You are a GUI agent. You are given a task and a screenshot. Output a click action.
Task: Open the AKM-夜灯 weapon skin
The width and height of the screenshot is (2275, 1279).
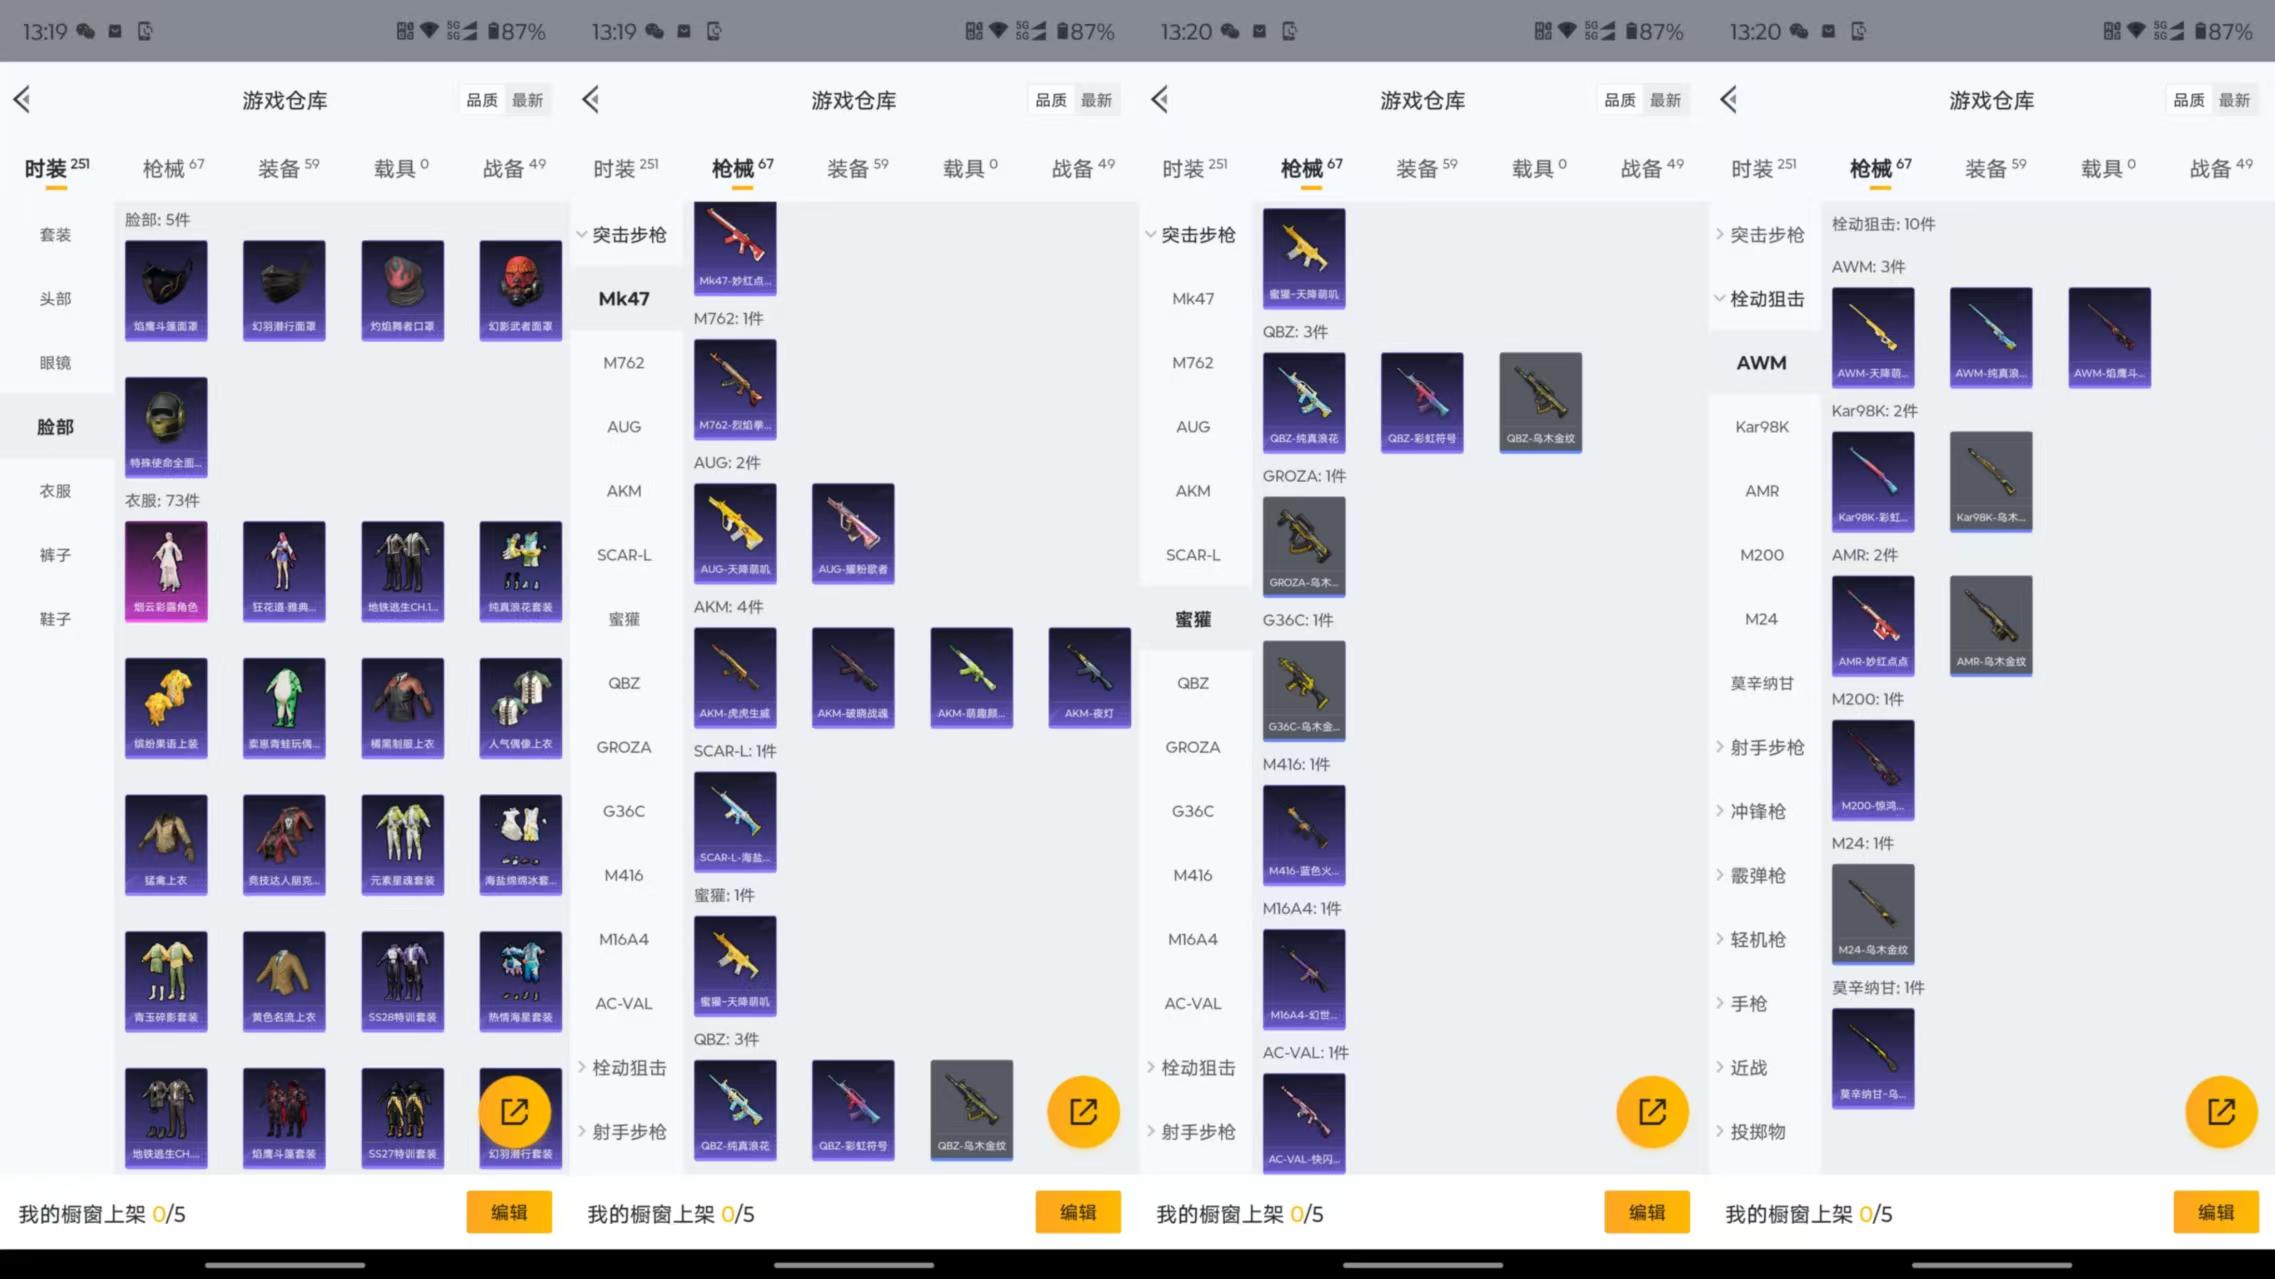[x=1089, y=678]
